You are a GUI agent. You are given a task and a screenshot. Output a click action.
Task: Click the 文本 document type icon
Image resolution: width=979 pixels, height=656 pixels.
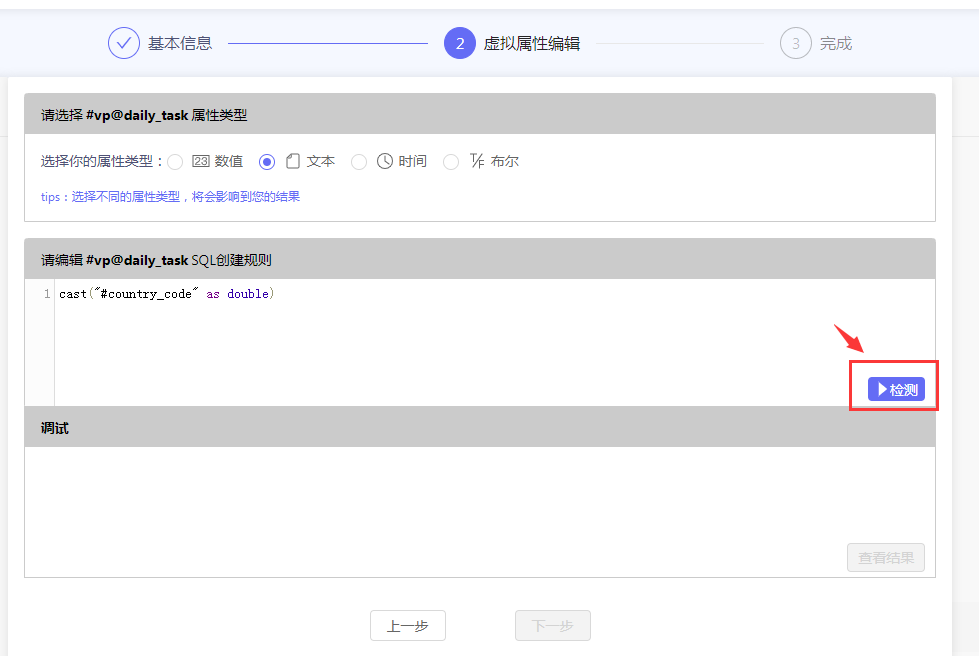pyautogui.click(x=293, y=161)
